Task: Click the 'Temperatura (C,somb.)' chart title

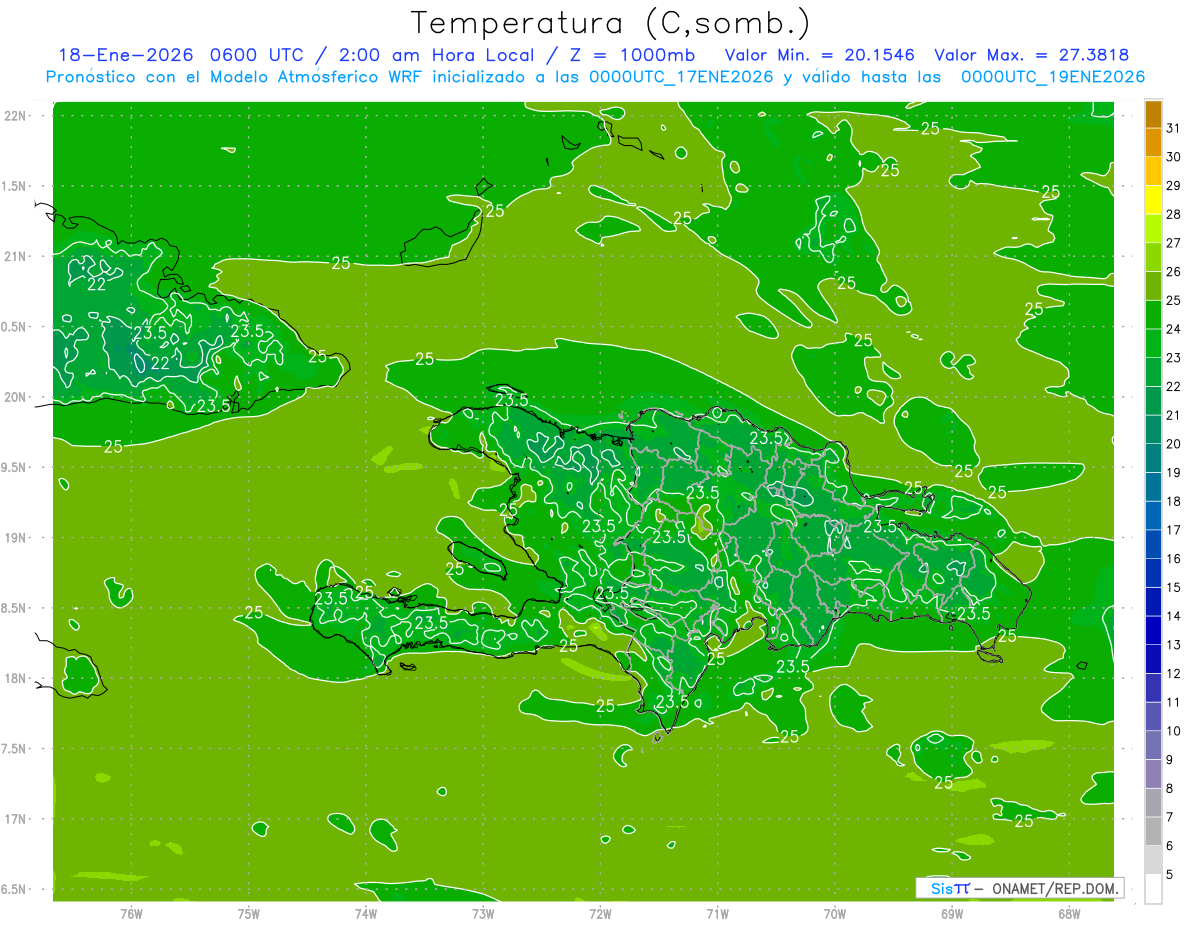Action: 611,23
